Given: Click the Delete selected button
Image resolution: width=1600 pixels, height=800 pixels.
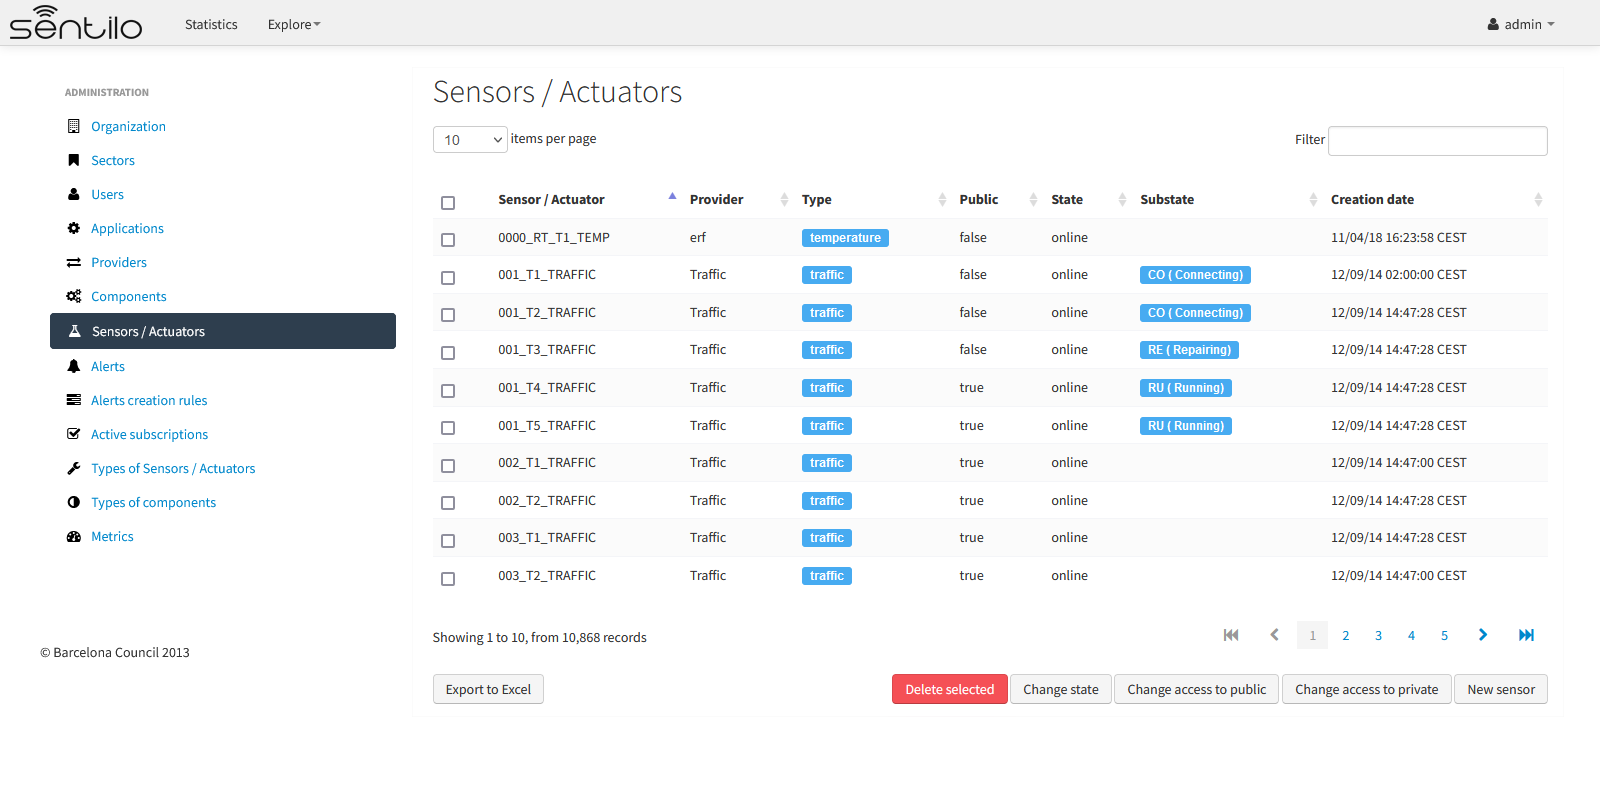Looking at the screenshot, I should tap(950, 689).
